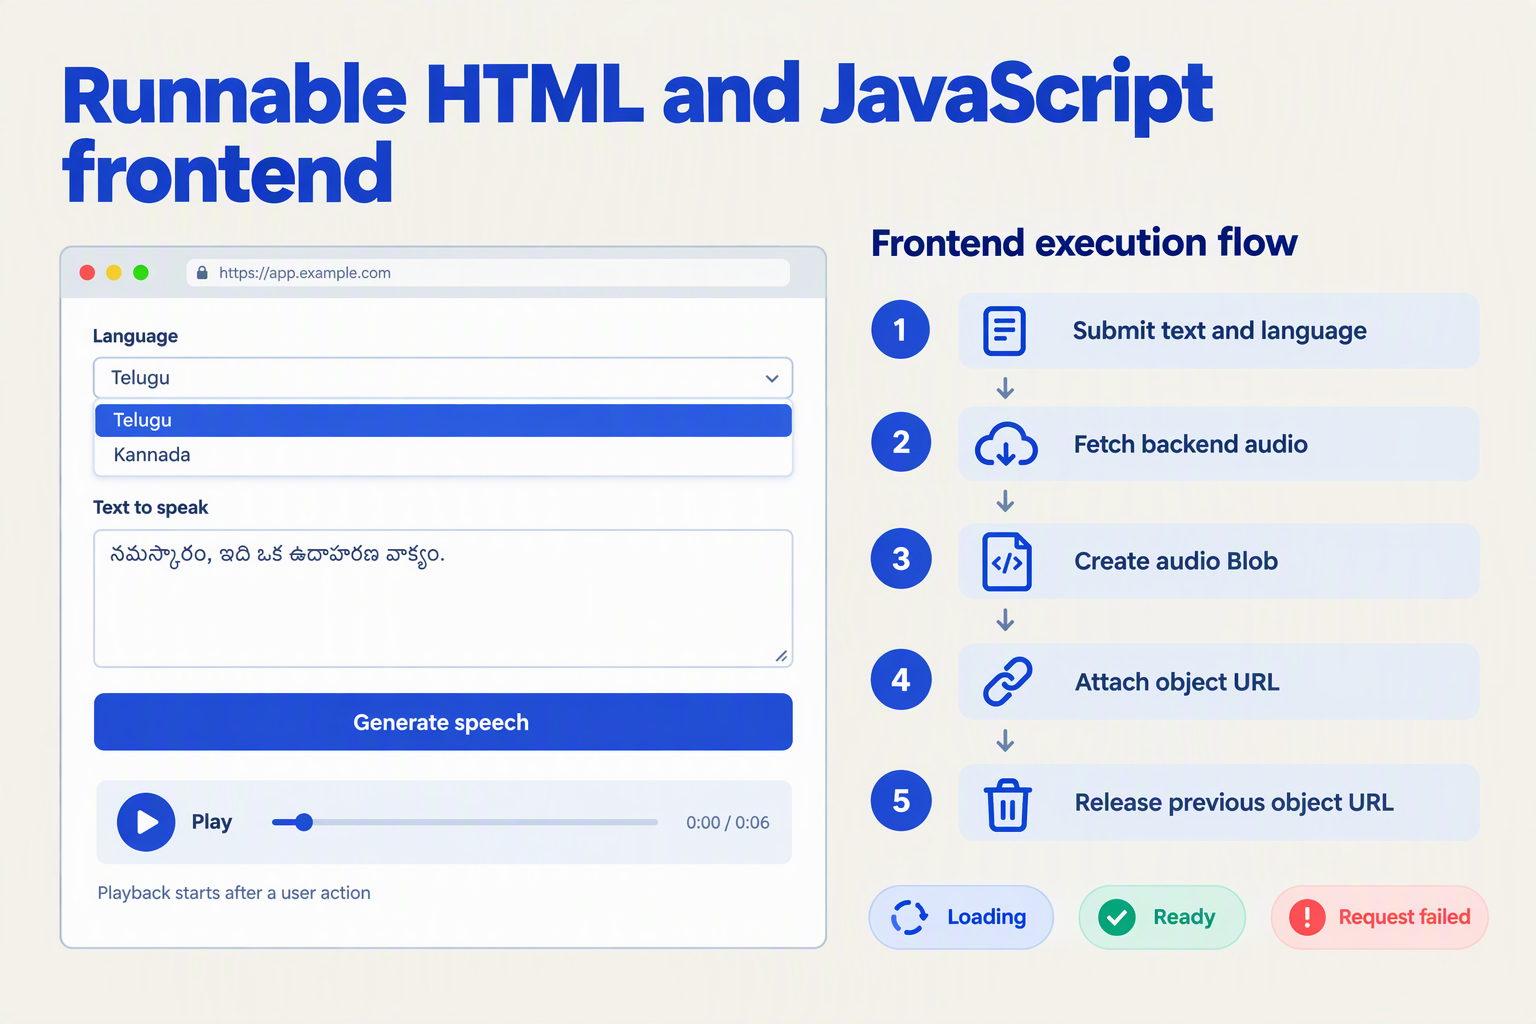The width and height of the screenshot is (1536, 1024).
Task: Choose the highlighted Telugu option in the list
Action: [x=443, y=420]
